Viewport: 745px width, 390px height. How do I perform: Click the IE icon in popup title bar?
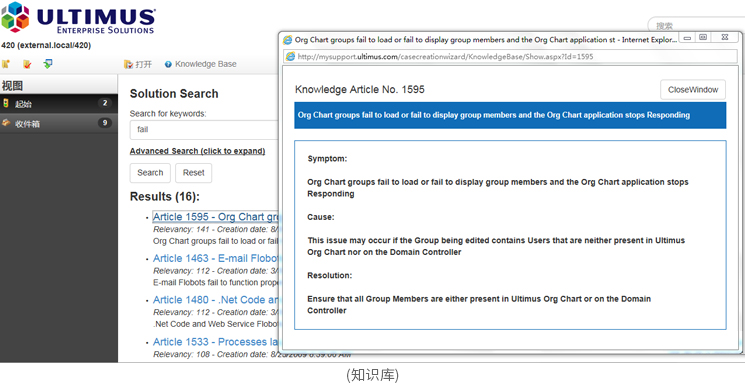287,40
